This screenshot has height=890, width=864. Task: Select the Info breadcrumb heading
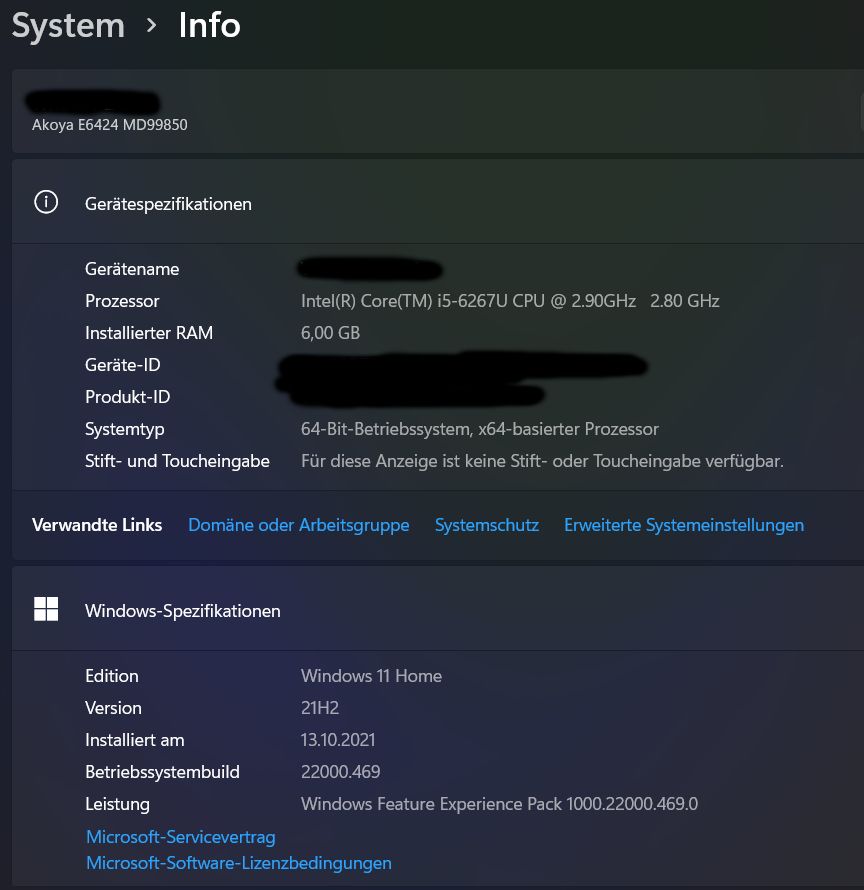[x=209, y=24]
